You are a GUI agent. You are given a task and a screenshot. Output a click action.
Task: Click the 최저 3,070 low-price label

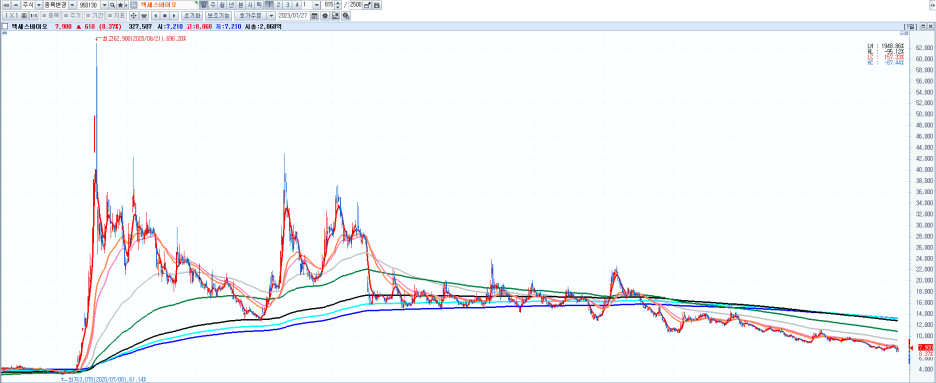tap(104, 379)
